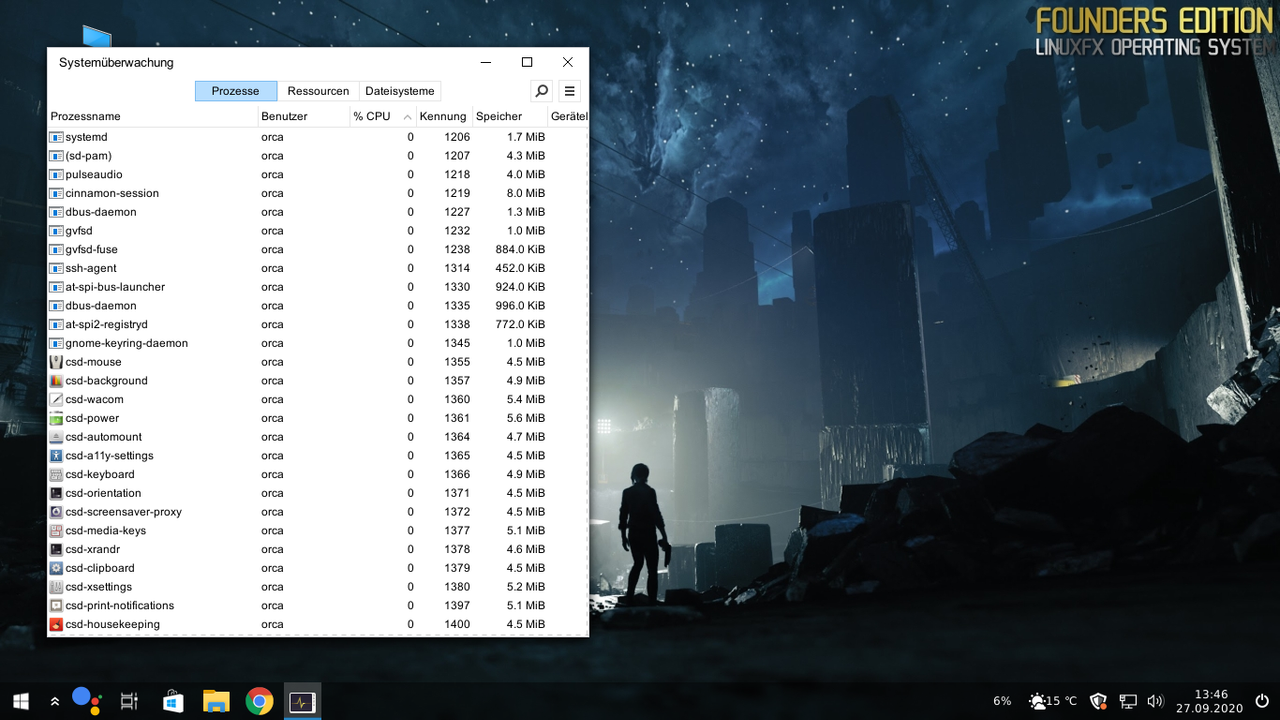Open the clock showing 13:46
Image resolution: width=1280 pixels, height=720 pixels.
(x=1210, y=701)
